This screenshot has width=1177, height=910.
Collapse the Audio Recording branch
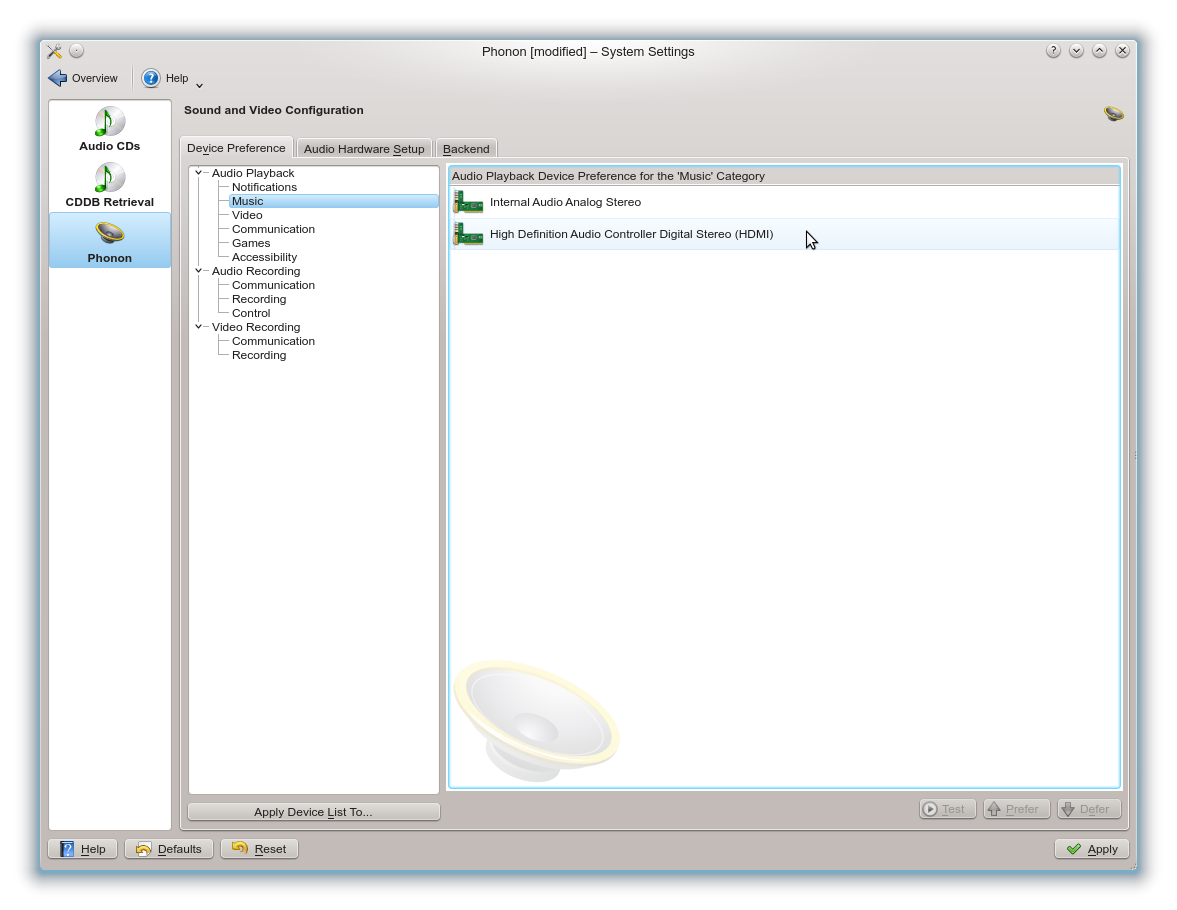[x=199, y=270]
